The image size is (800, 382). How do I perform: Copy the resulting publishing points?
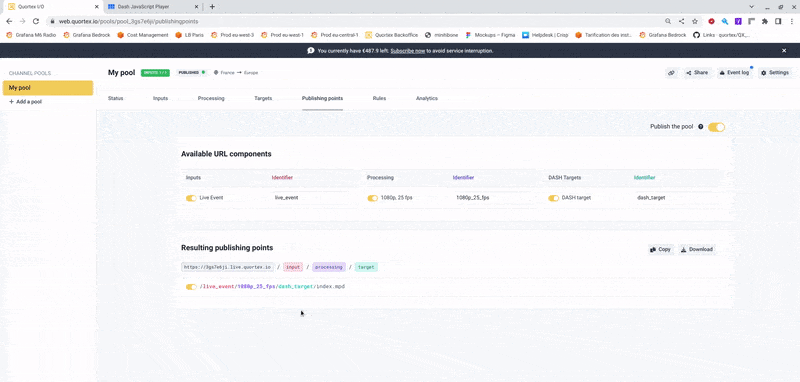click(661, 249)
